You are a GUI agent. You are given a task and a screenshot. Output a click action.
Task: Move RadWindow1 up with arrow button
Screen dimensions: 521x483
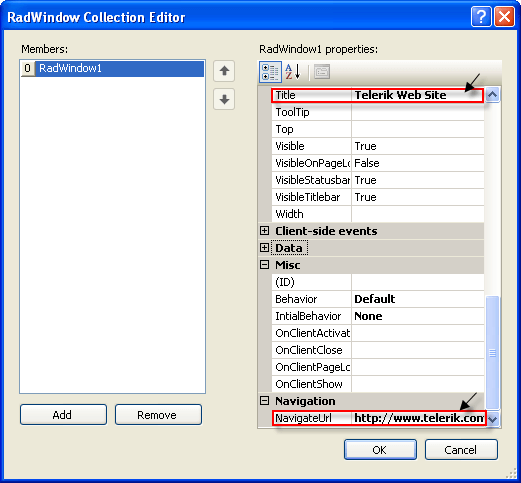(224, 71)
